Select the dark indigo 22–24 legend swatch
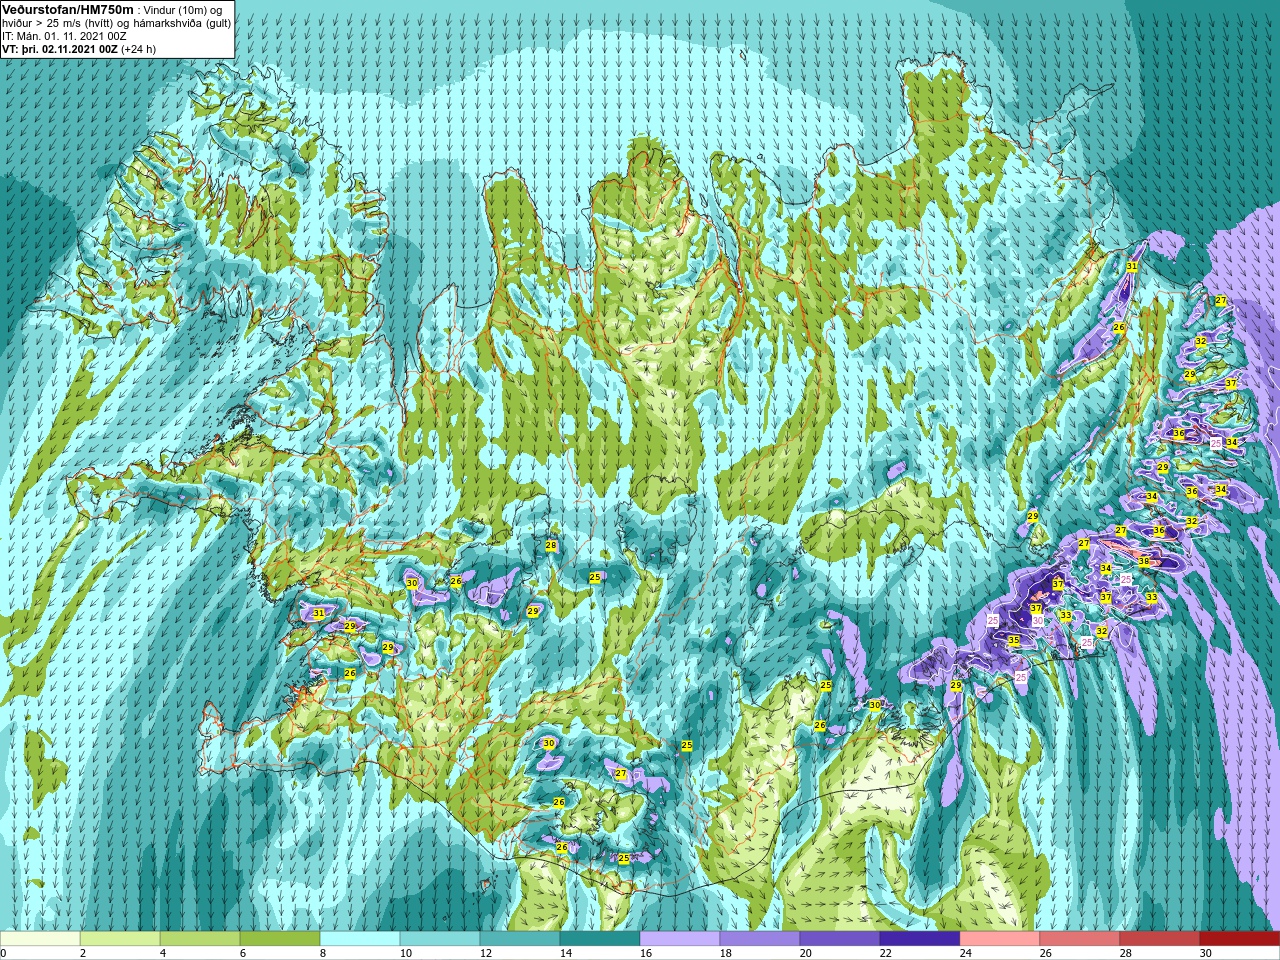Image resolution: width=1280 pixels, height=960 pixels. (x=920, y=939)
